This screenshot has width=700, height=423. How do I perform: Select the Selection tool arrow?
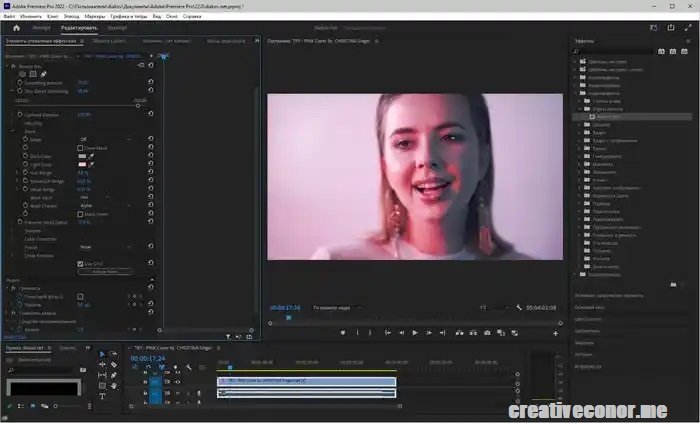coord(102,354)
